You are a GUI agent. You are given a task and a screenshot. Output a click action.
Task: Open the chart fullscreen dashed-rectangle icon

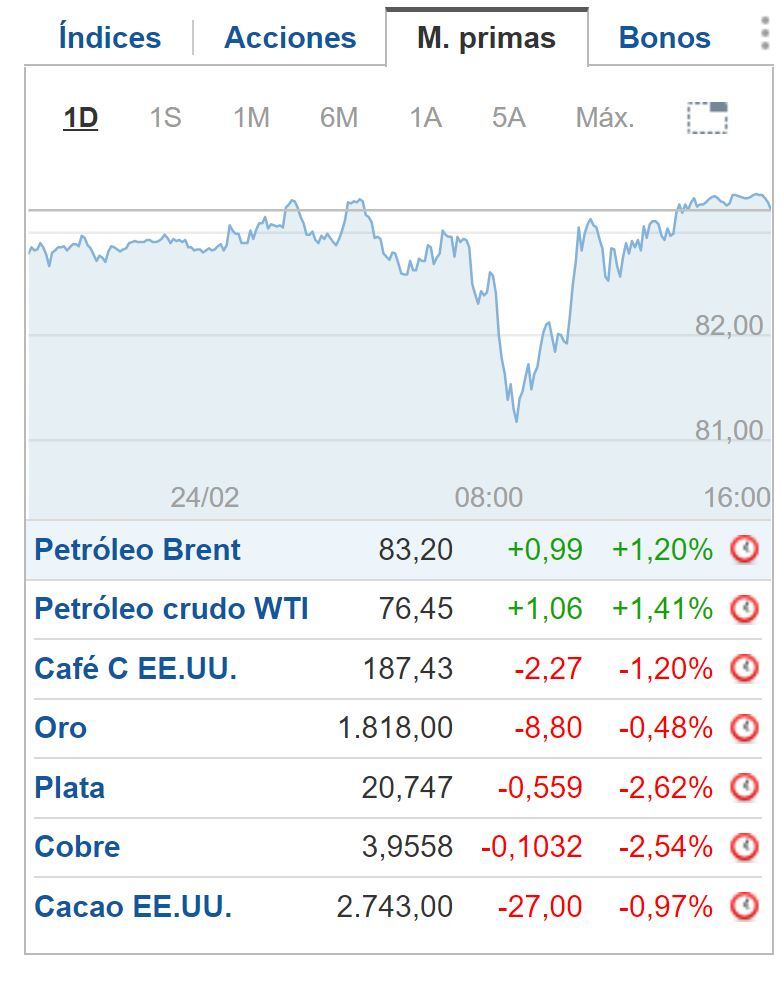point(707,117)
